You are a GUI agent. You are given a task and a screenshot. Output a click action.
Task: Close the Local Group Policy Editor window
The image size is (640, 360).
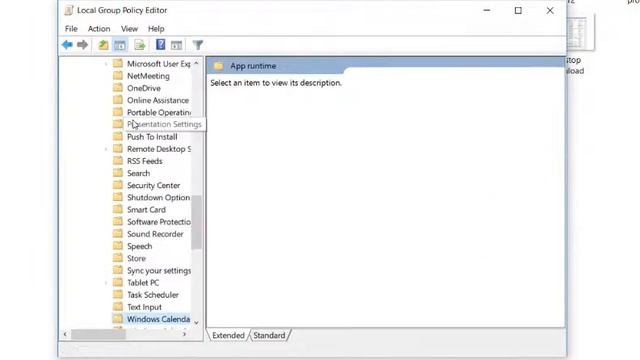550,11
